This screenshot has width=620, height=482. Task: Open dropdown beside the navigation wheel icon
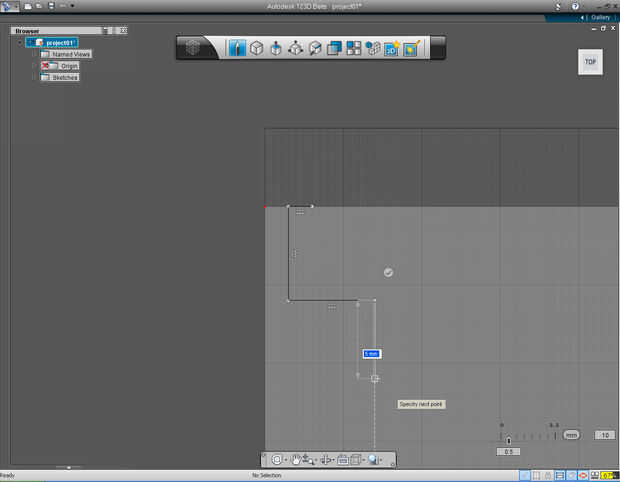(285, 460)
